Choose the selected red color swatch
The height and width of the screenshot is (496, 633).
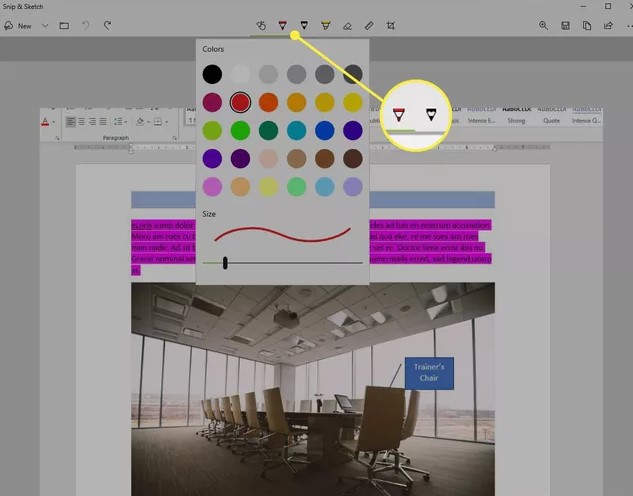pyautogui.click(x=240, y=103)
